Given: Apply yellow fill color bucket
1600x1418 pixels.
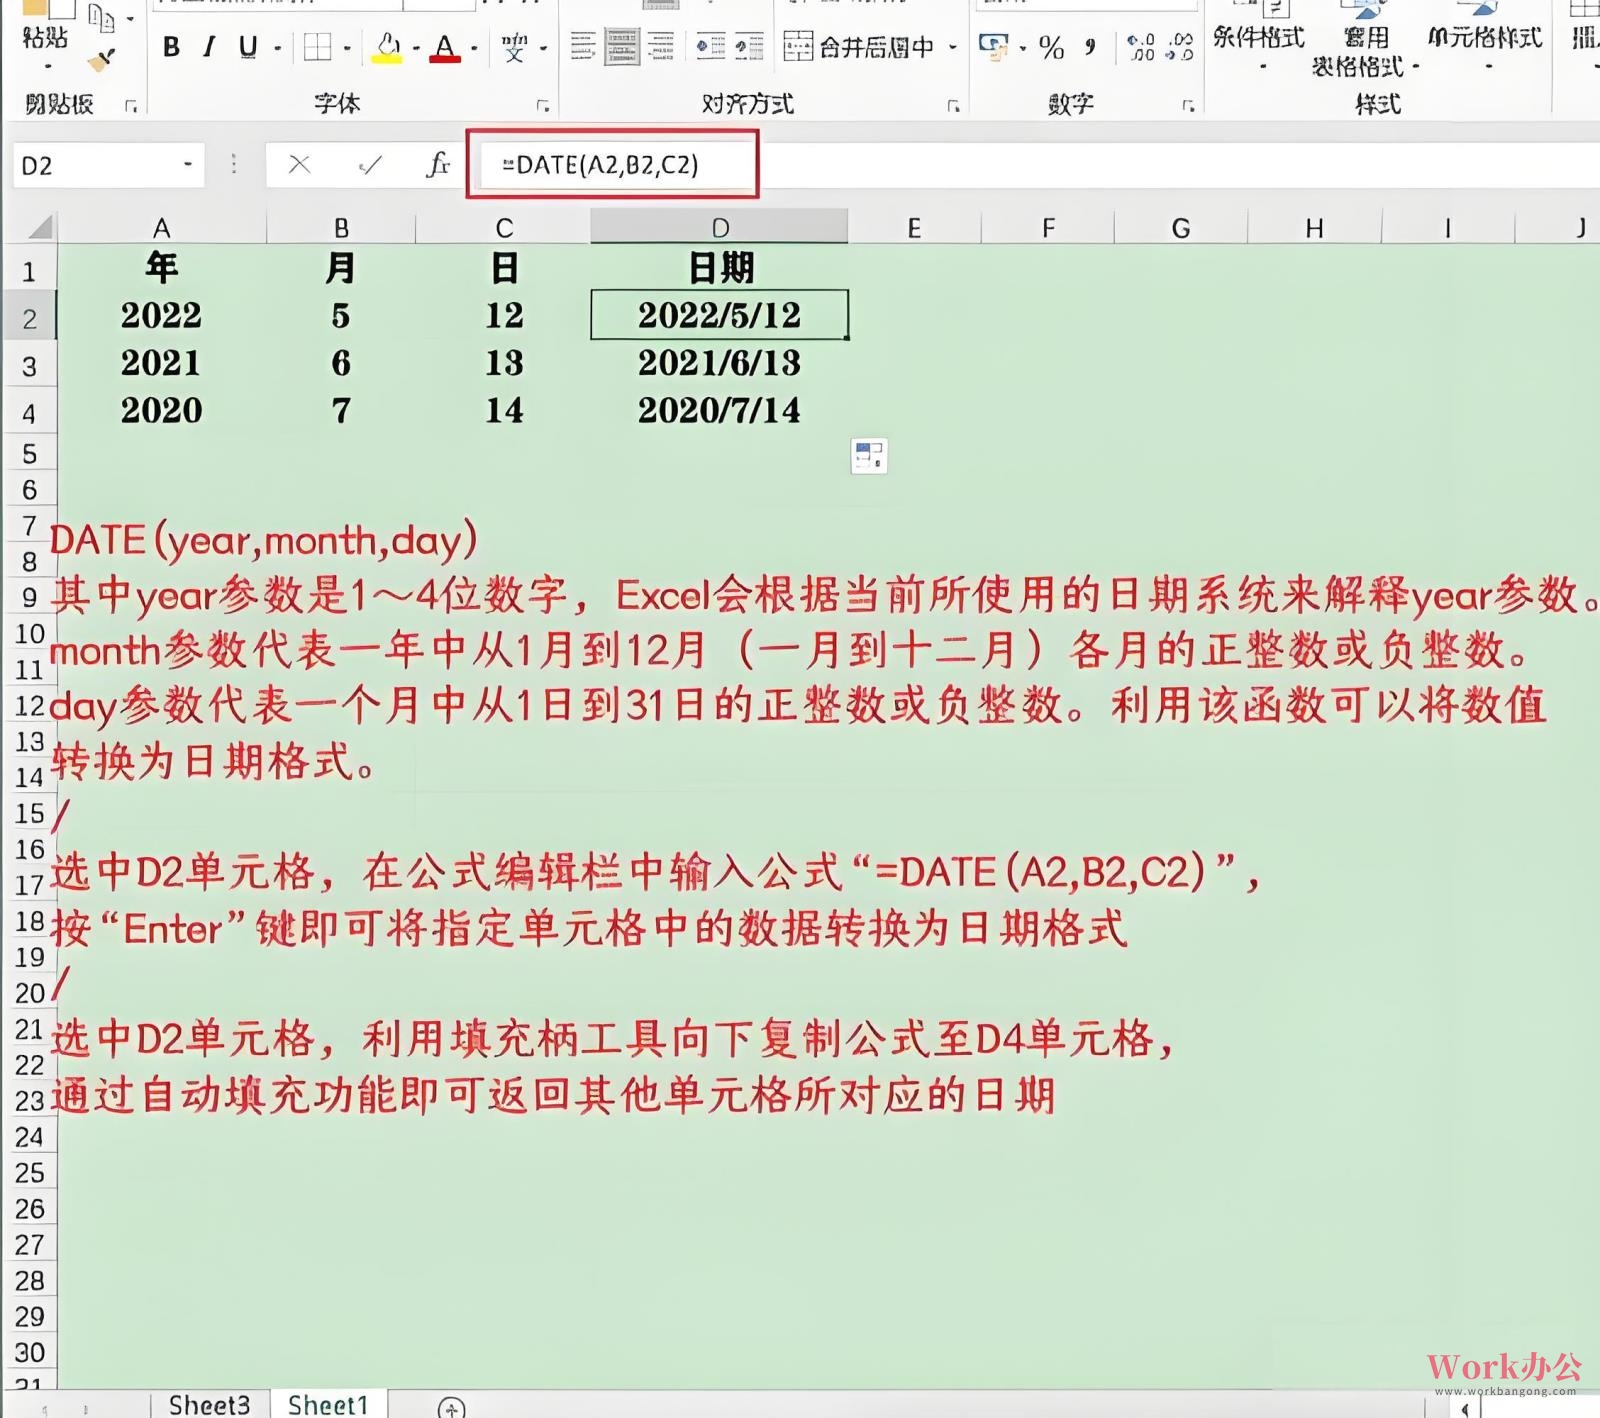Looking at the screenshot, I should [387, 47].
